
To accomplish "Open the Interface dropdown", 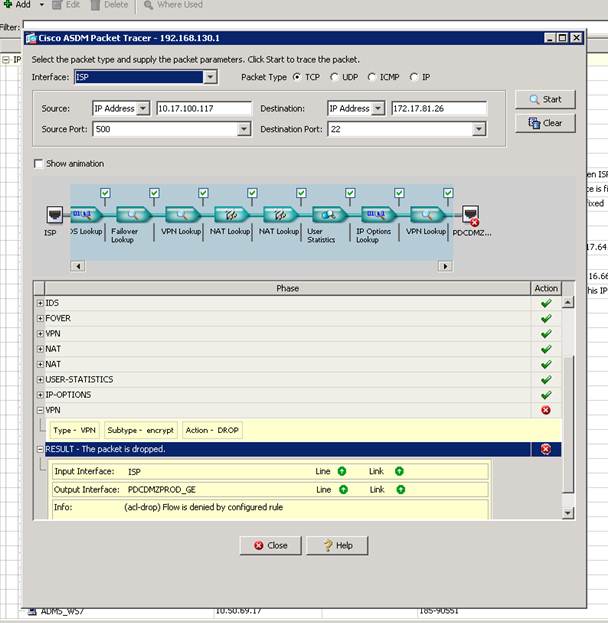I will pos(210,77).
